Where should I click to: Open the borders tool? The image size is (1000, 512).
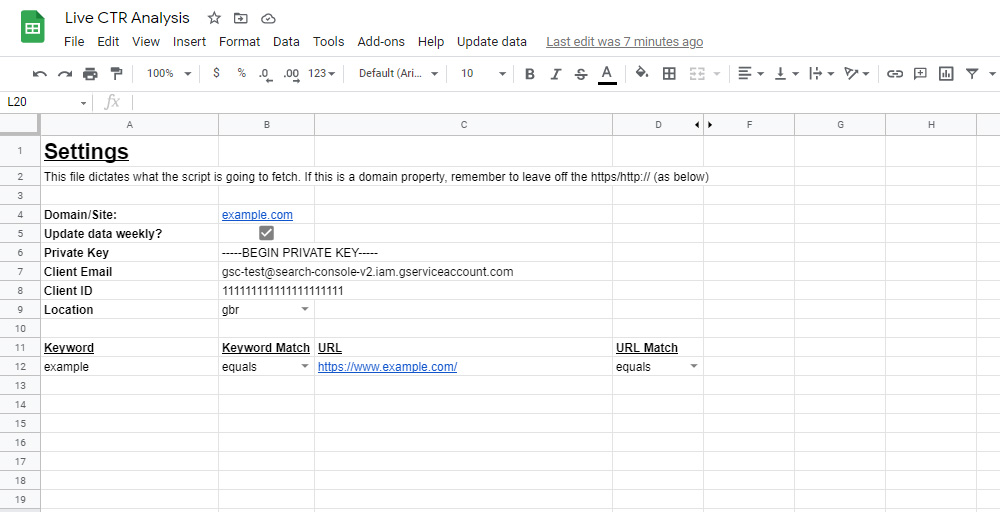point(669,73)
